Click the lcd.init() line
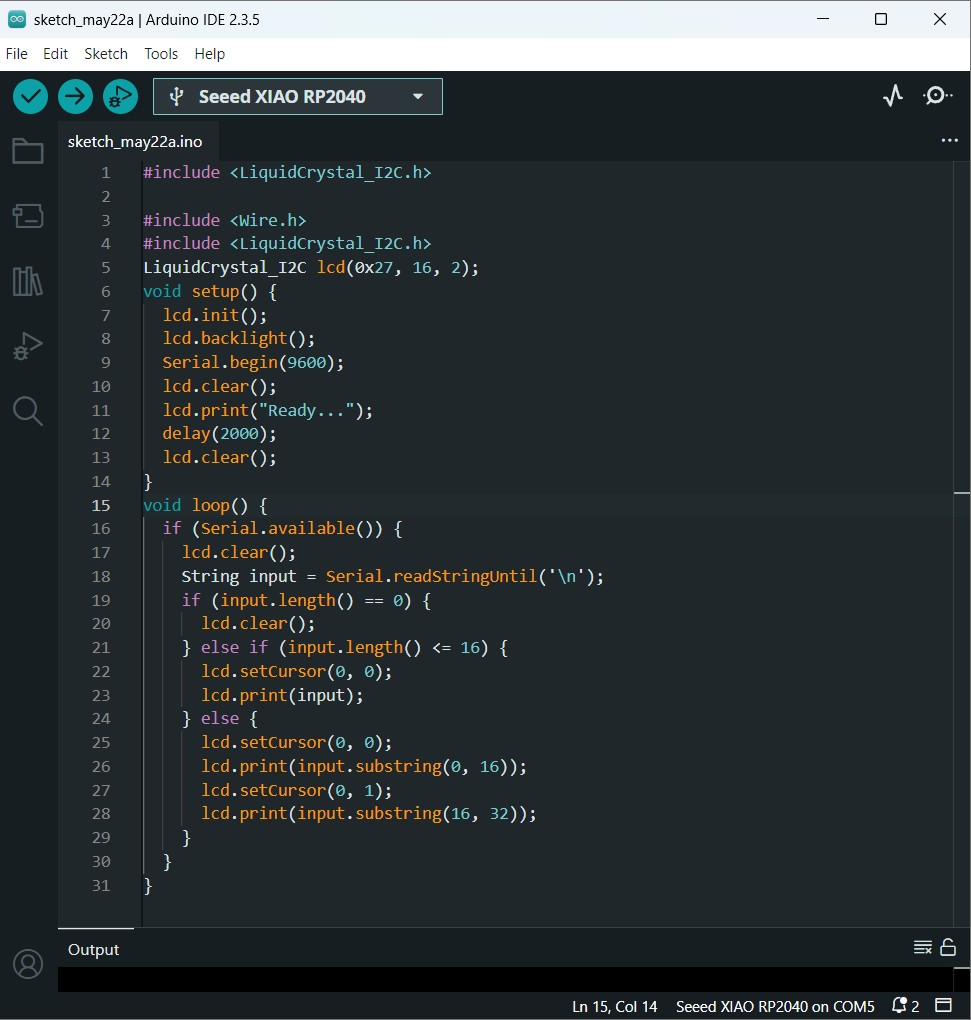971x1020 pixels. [x=215, y=315]
